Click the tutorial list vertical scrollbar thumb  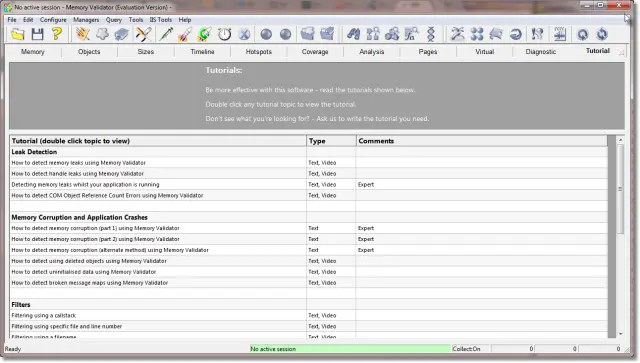[620, 189]
